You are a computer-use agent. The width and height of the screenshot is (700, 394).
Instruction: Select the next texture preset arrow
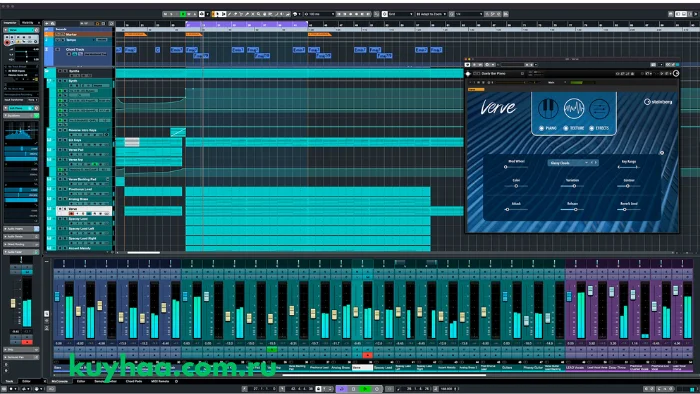coord(596,163)
